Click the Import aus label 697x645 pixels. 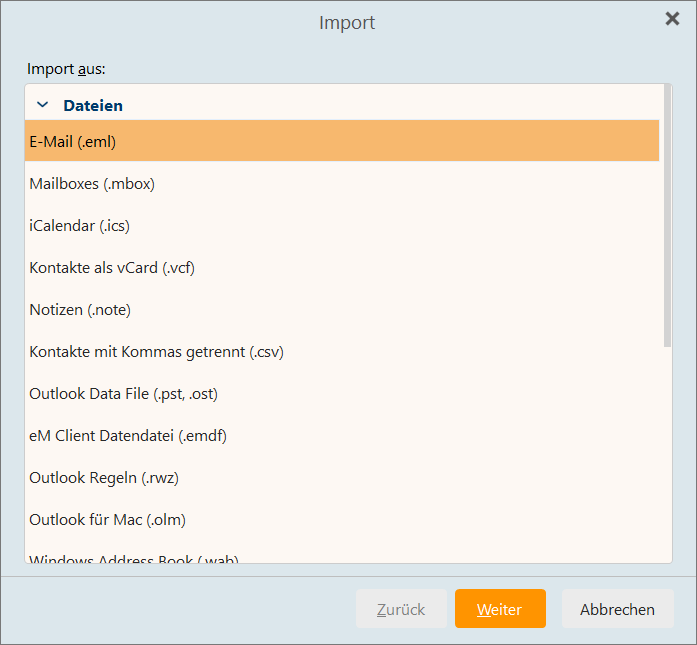pyautogui.click(x=66, y=69)
